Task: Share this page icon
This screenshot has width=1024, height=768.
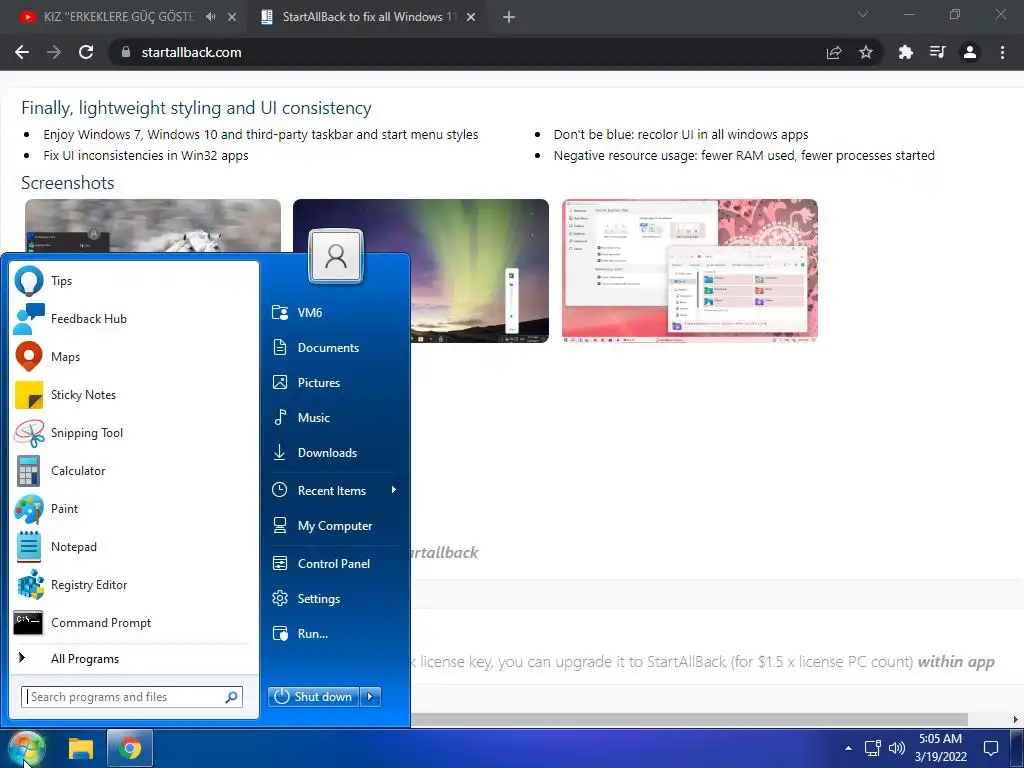Action: (834, 52)
